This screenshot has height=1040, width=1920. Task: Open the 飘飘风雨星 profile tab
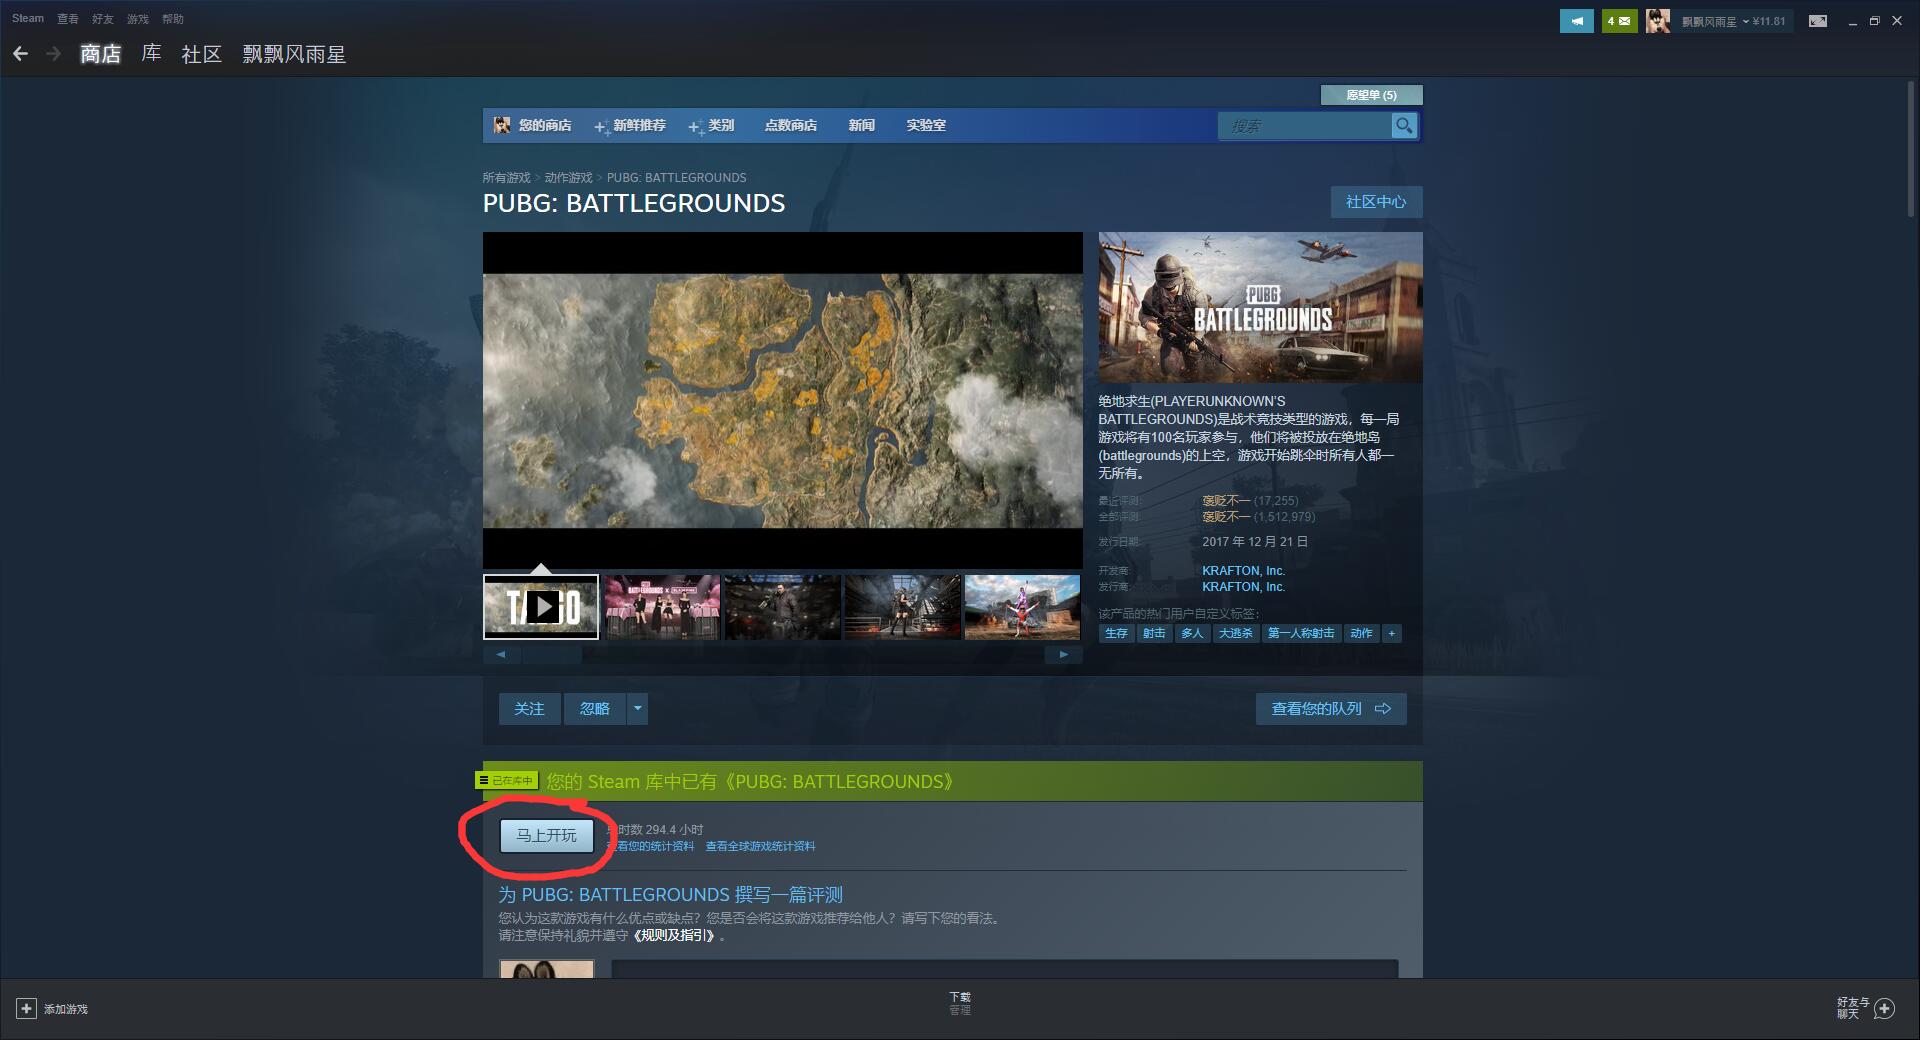click(294, 54)
